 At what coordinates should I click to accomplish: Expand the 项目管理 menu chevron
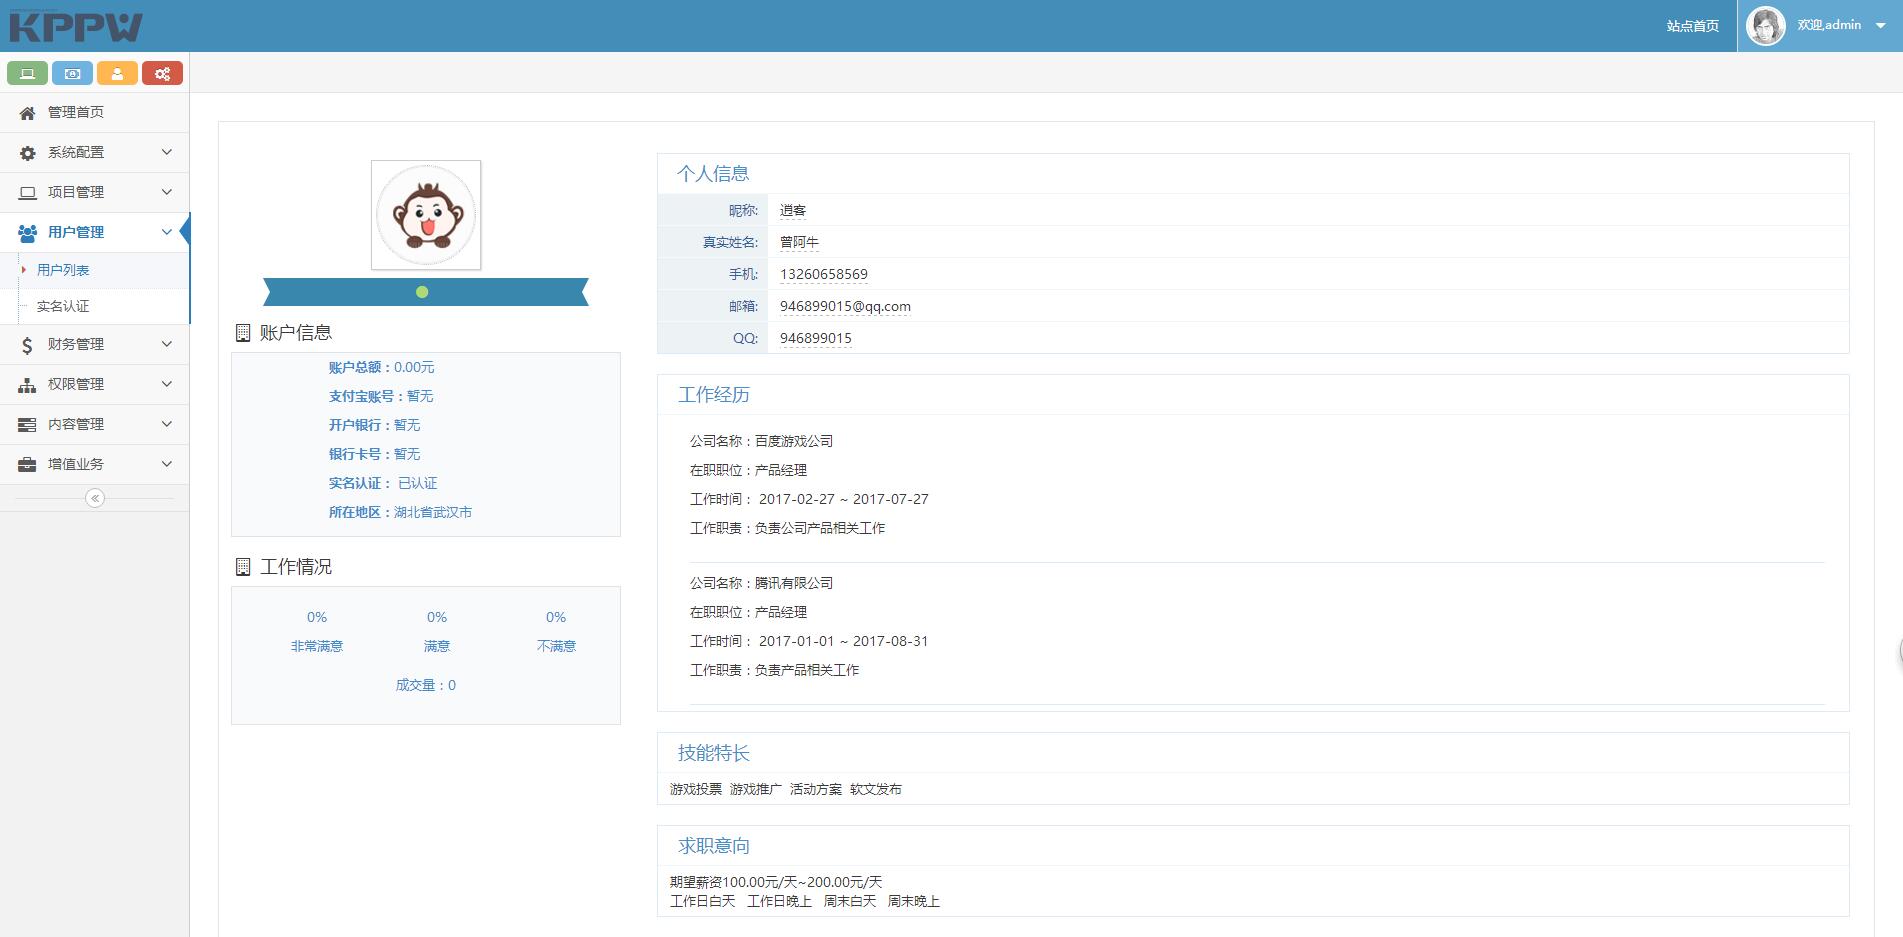pos(167,192)
